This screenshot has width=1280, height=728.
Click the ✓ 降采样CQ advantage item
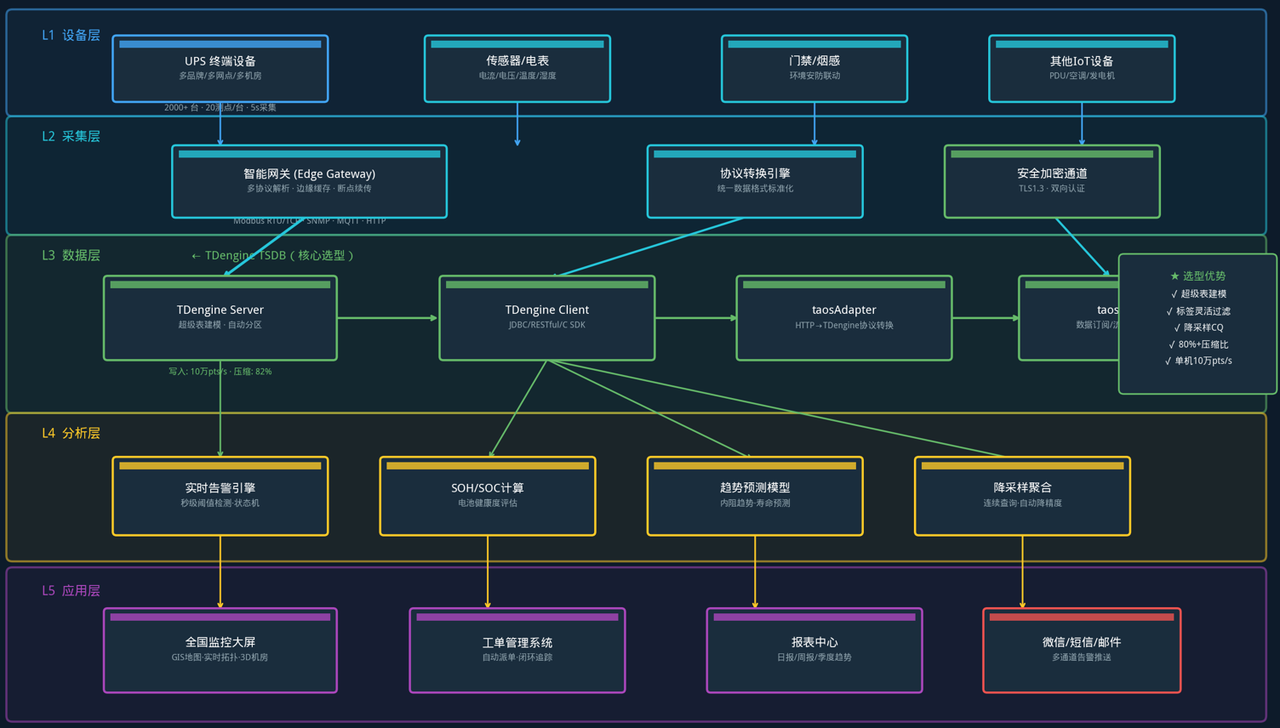click(x=1198, y=328)
